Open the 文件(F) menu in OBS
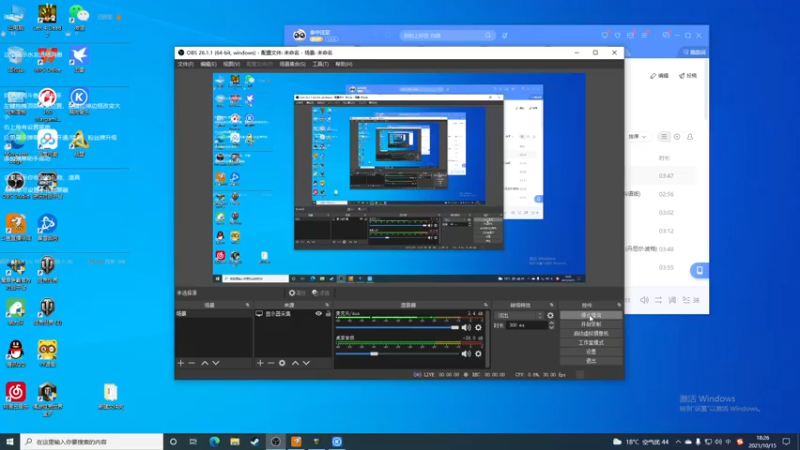 tap(185, 64)
